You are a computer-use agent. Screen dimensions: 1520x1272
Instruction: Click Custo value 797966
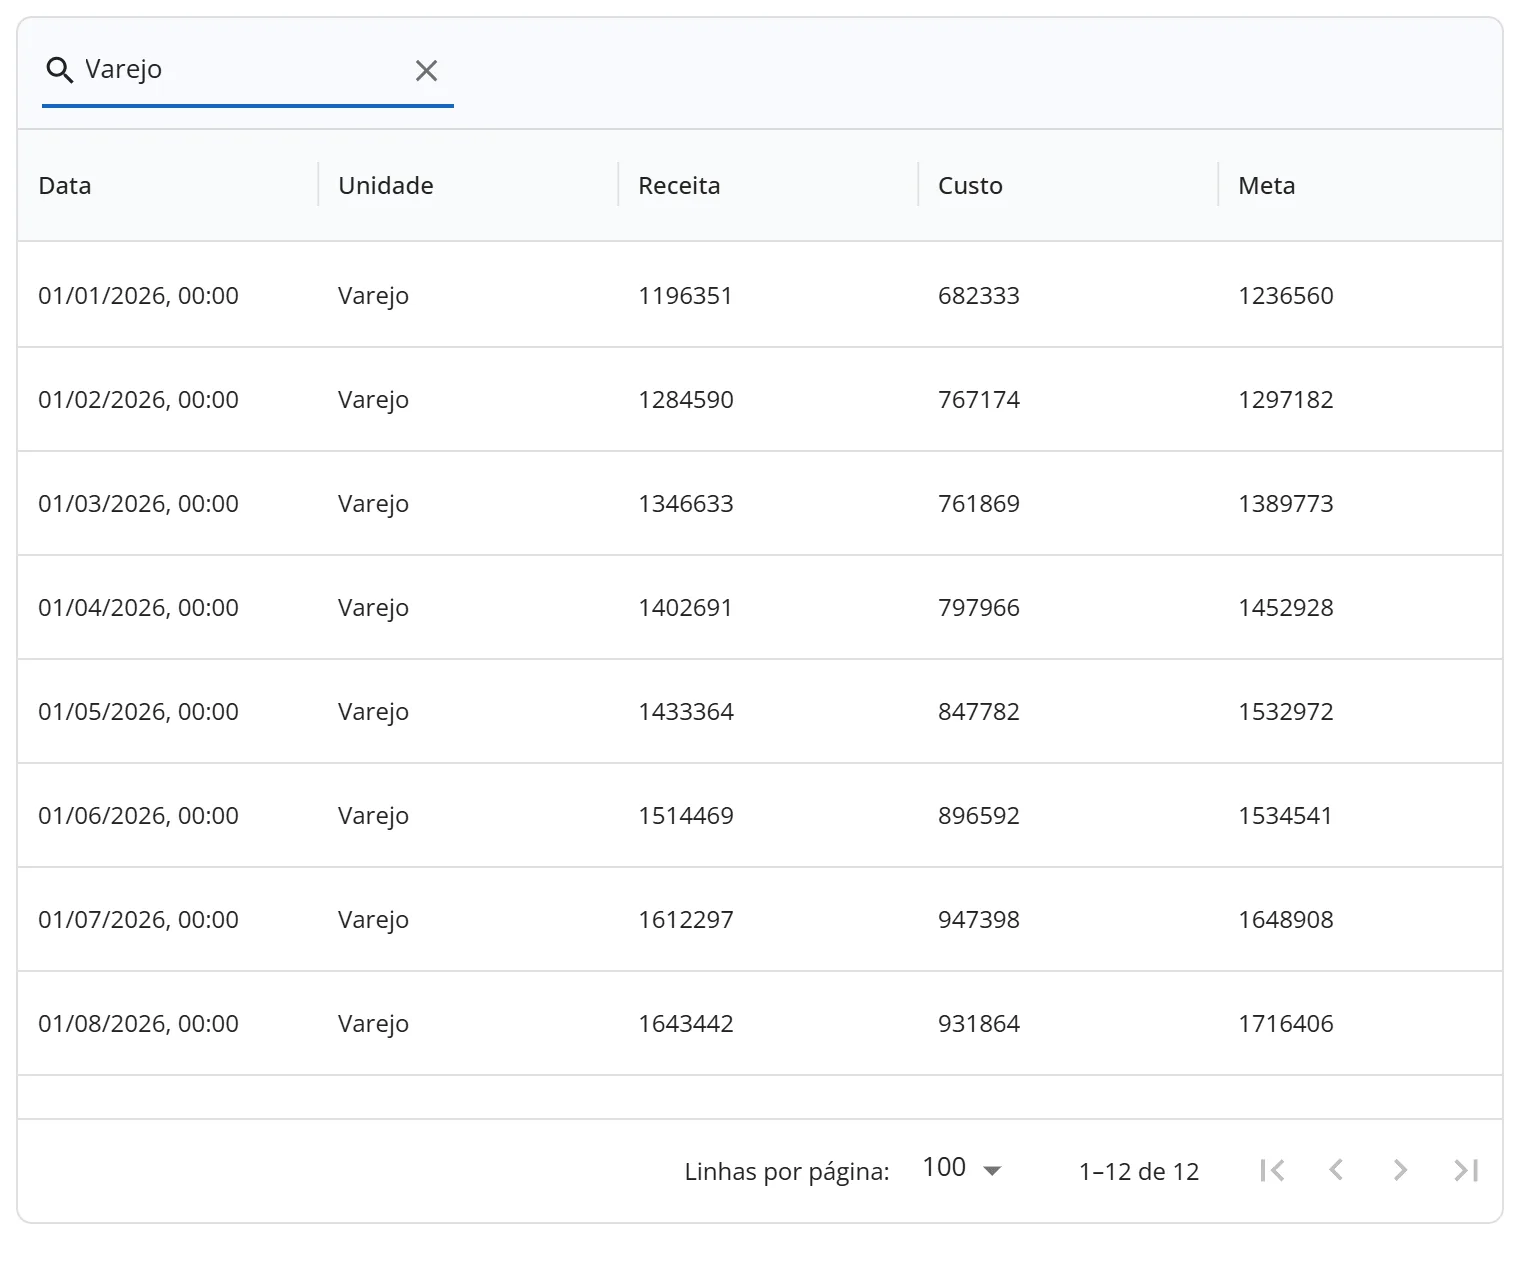[x=979, y=608]
